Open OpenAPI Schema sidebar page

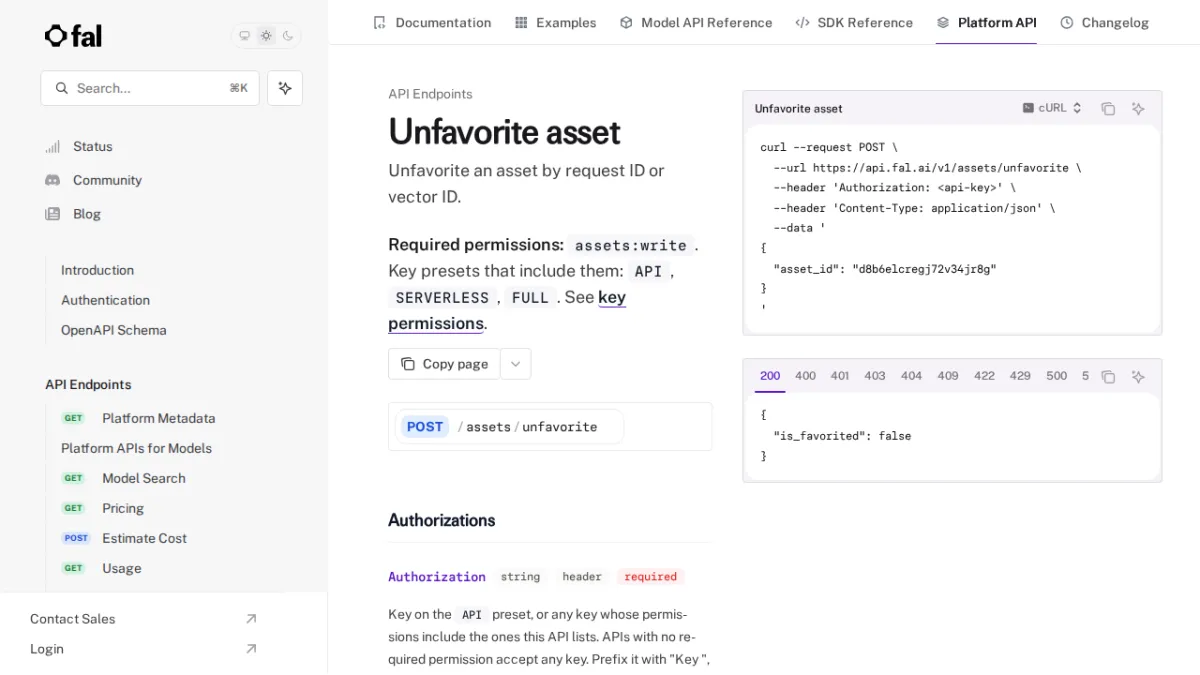(x=114, y=330)
